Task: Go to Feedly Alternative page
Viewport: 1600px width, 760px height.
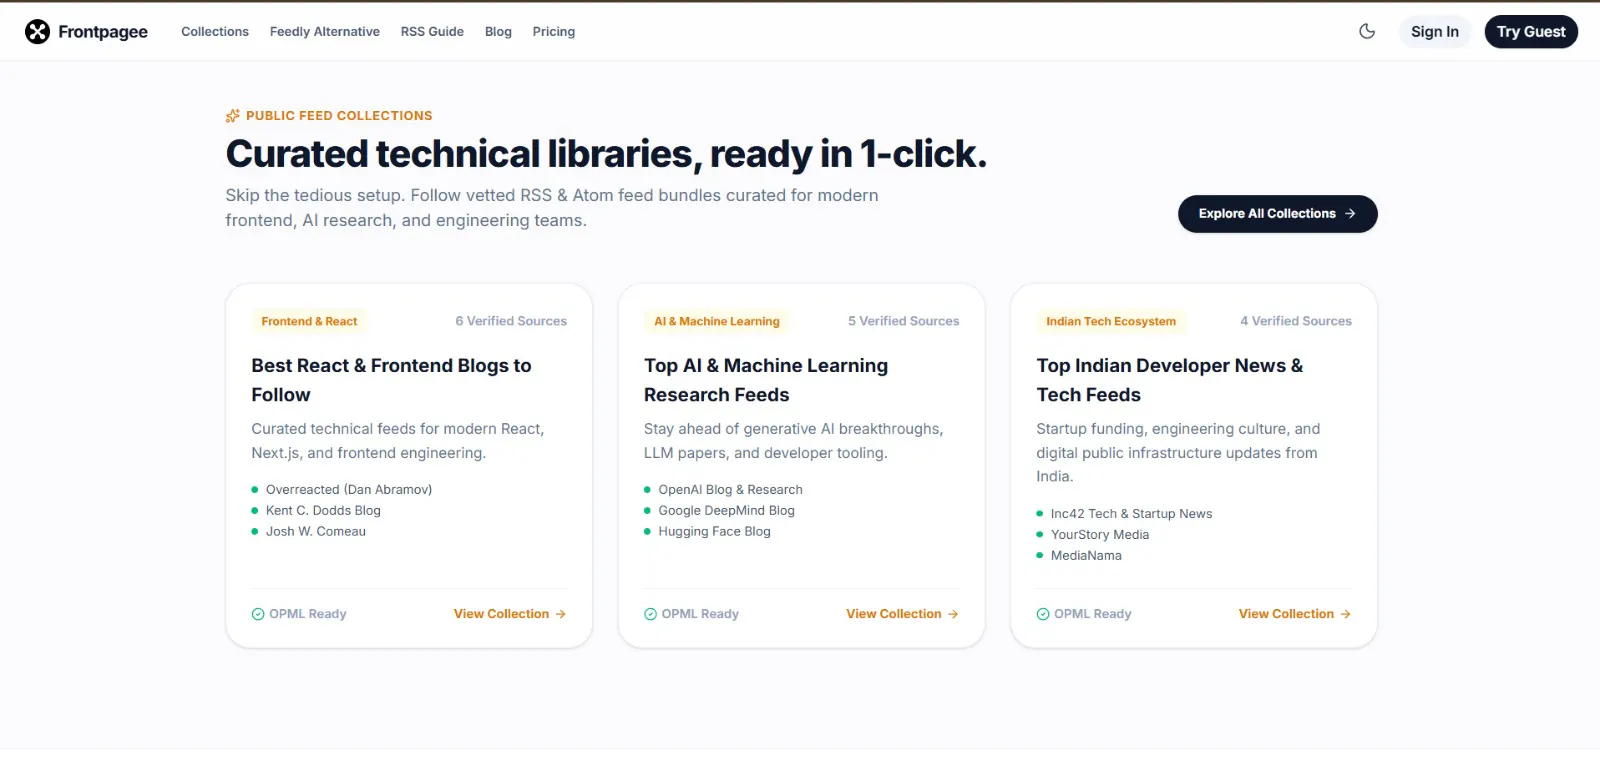Action: pos(325,32)
